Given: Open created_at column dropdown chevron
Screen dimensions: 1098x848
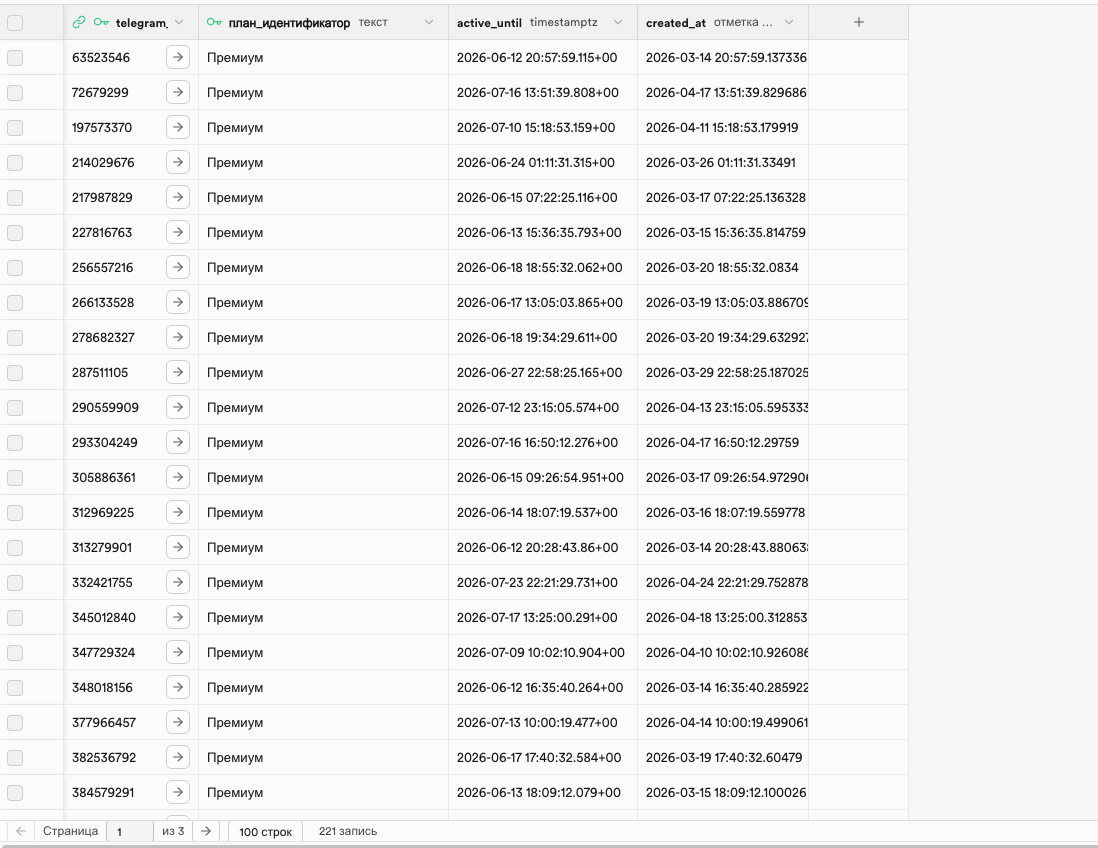Looking at the screenshot, I should [x=789, y=22].
